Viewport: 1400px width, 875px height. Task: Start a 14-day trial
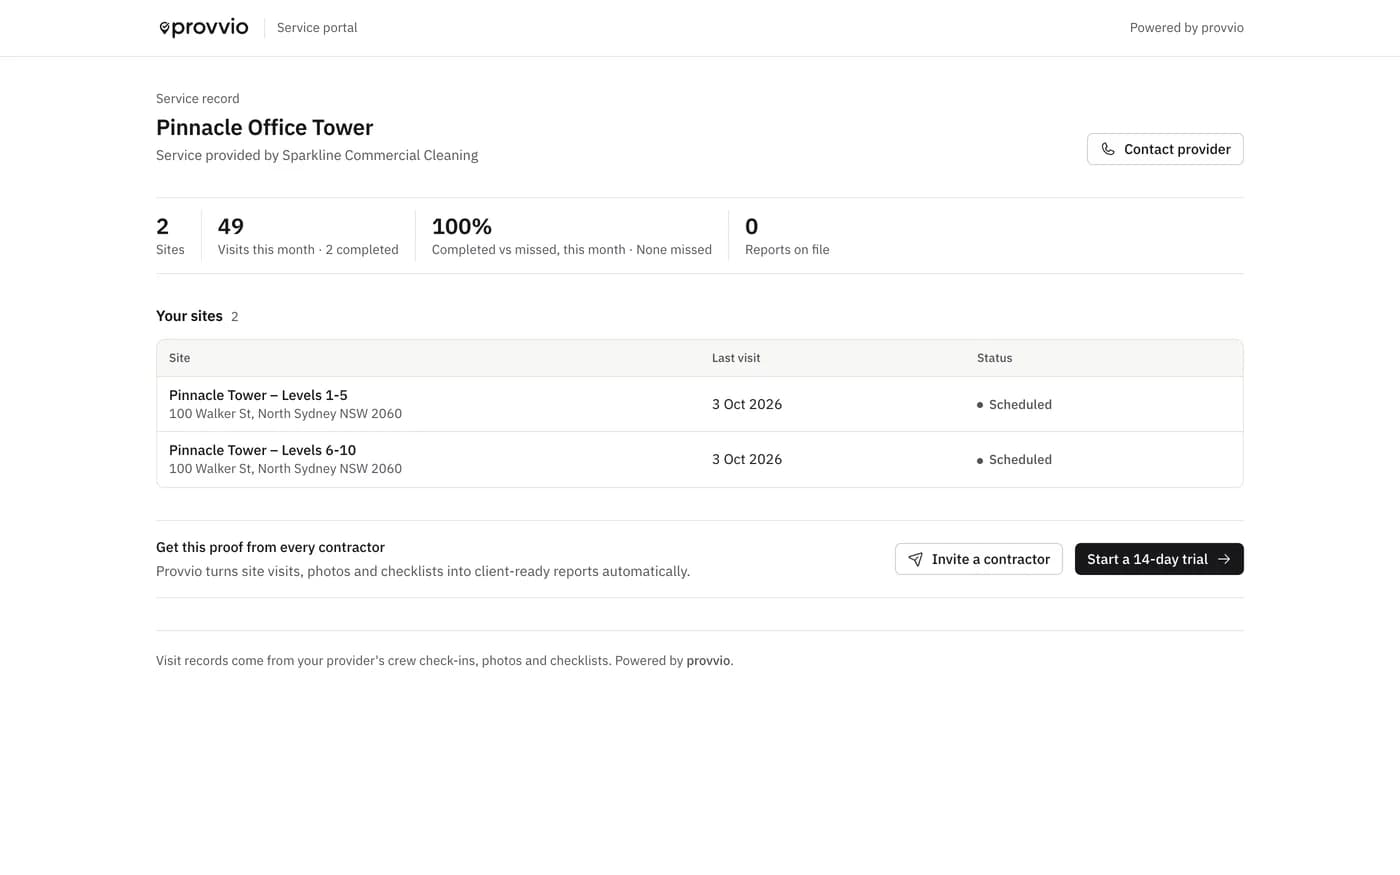(x=1159, y=559)
